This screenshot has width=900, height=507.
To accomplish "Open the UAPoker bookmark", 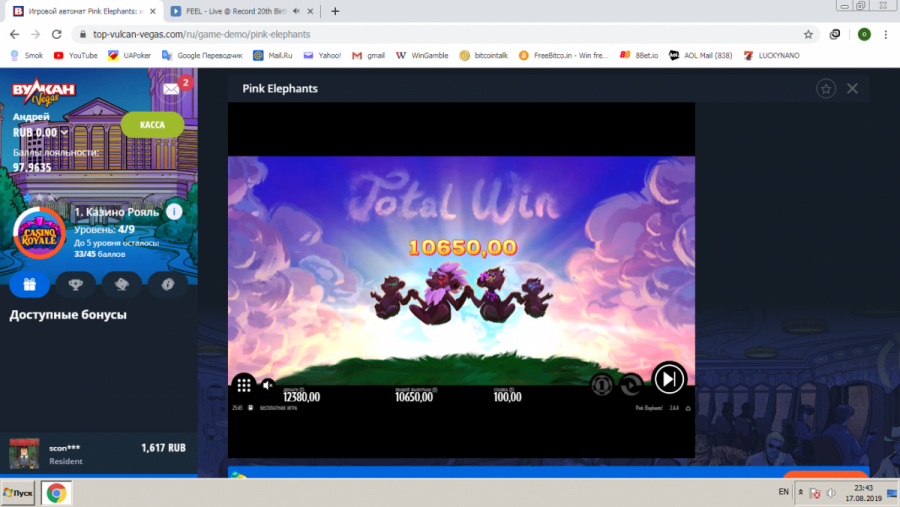I will click(x=130, y=56).
